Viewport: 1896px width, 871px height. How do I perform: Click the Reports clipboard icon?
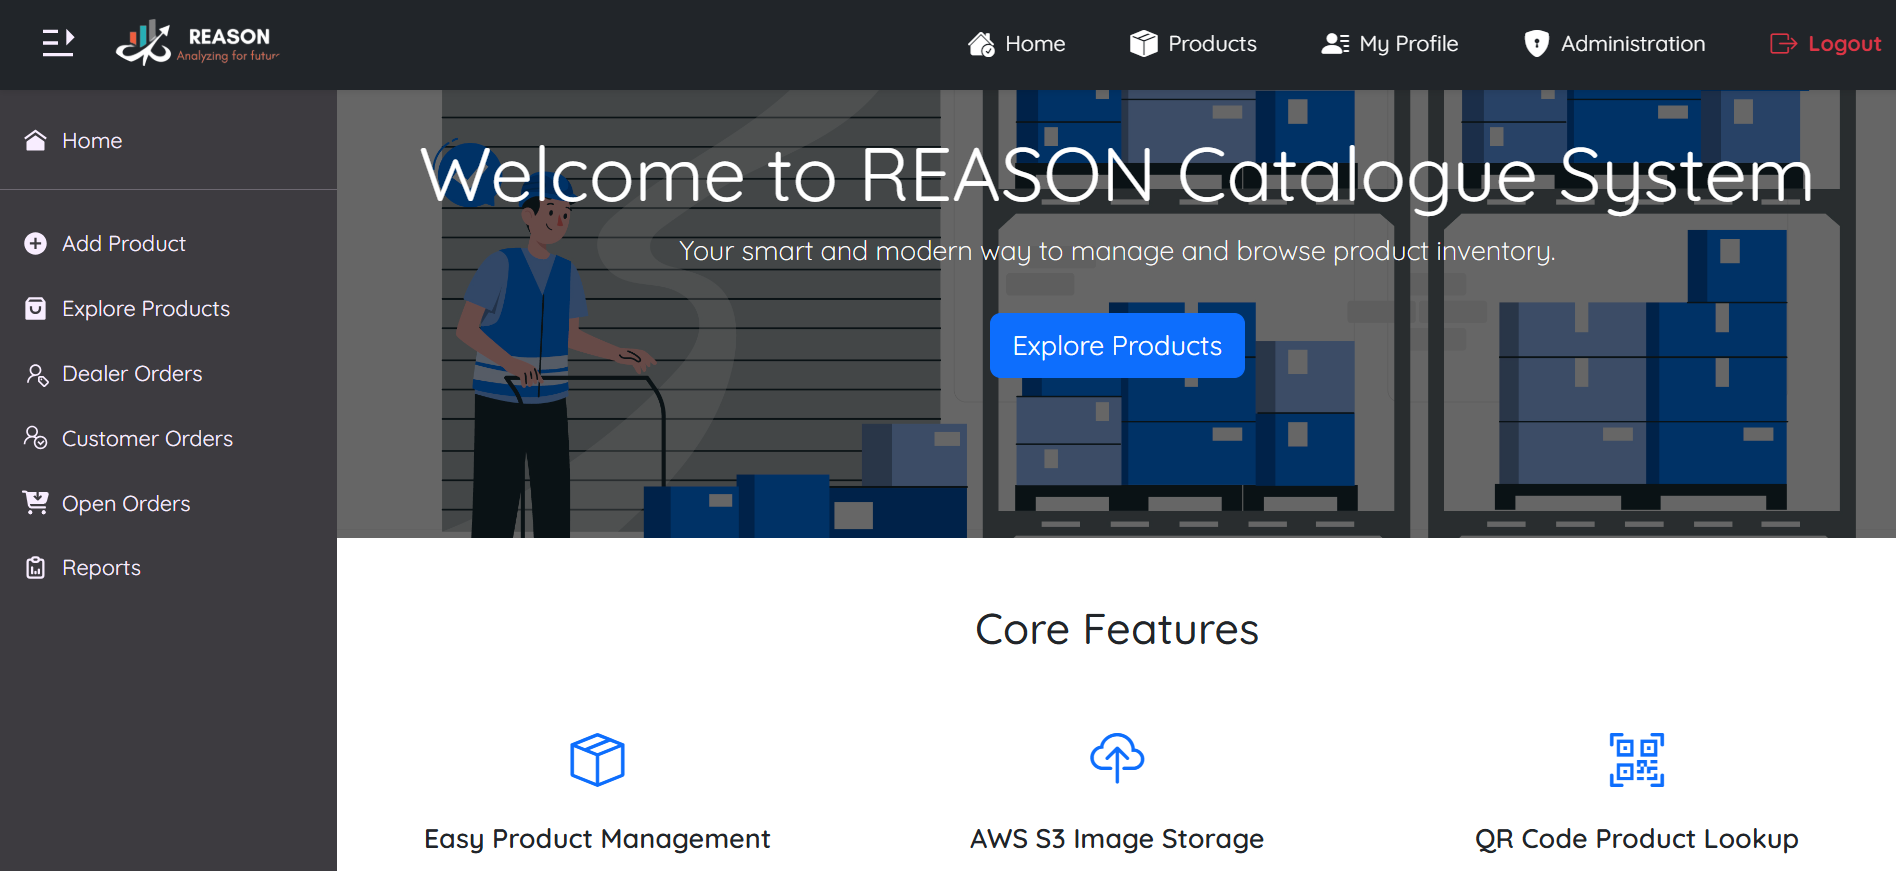click(x=36, y=568)
